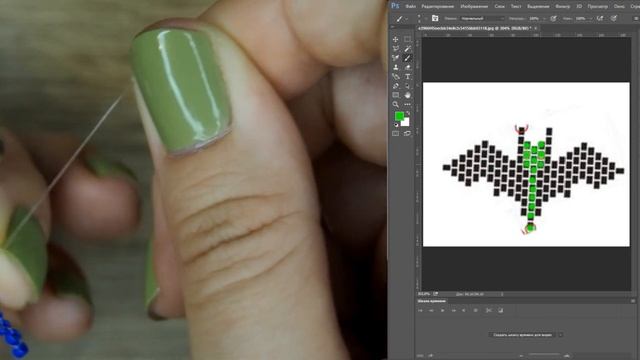
Task: Open the Просмотр menu
Action: click(x=598, y=7)
